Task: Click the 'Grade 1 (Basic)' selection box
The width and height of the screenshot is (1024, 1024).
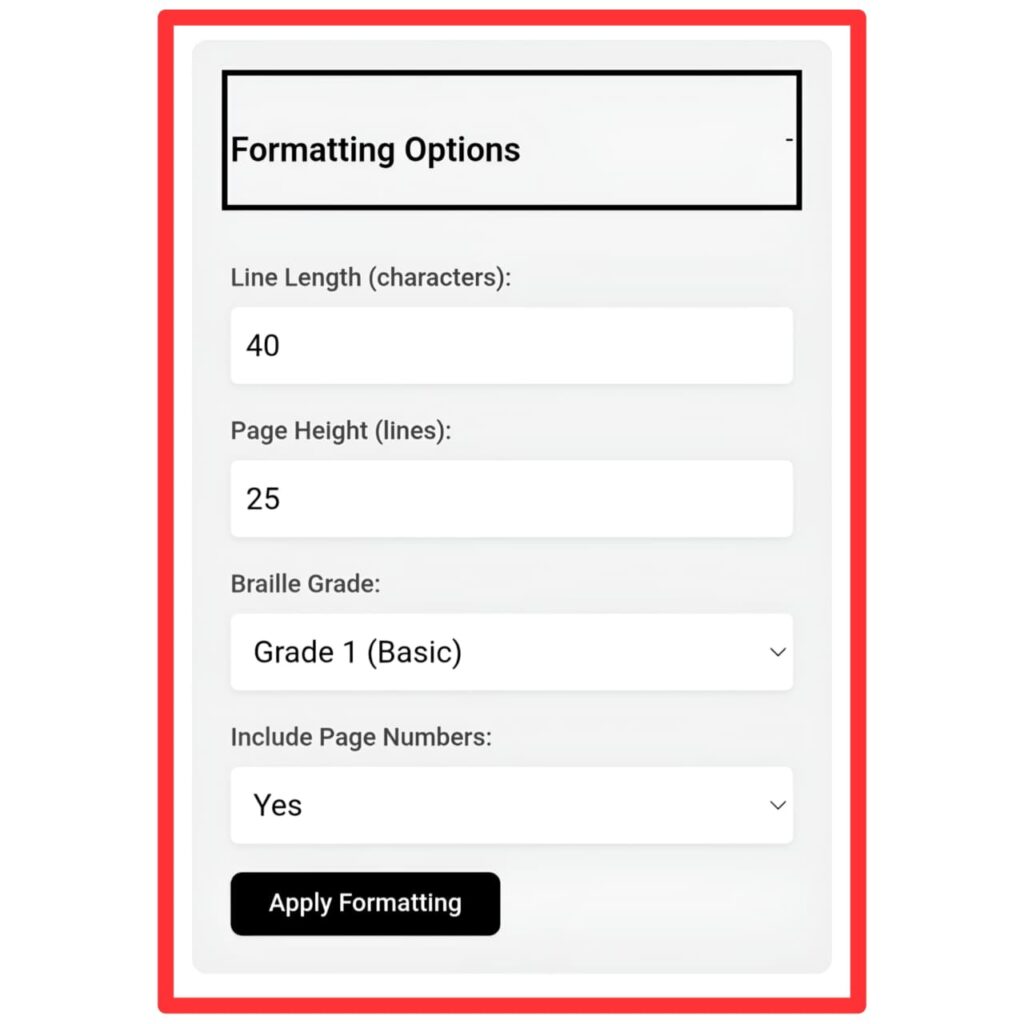Action: 511,652
